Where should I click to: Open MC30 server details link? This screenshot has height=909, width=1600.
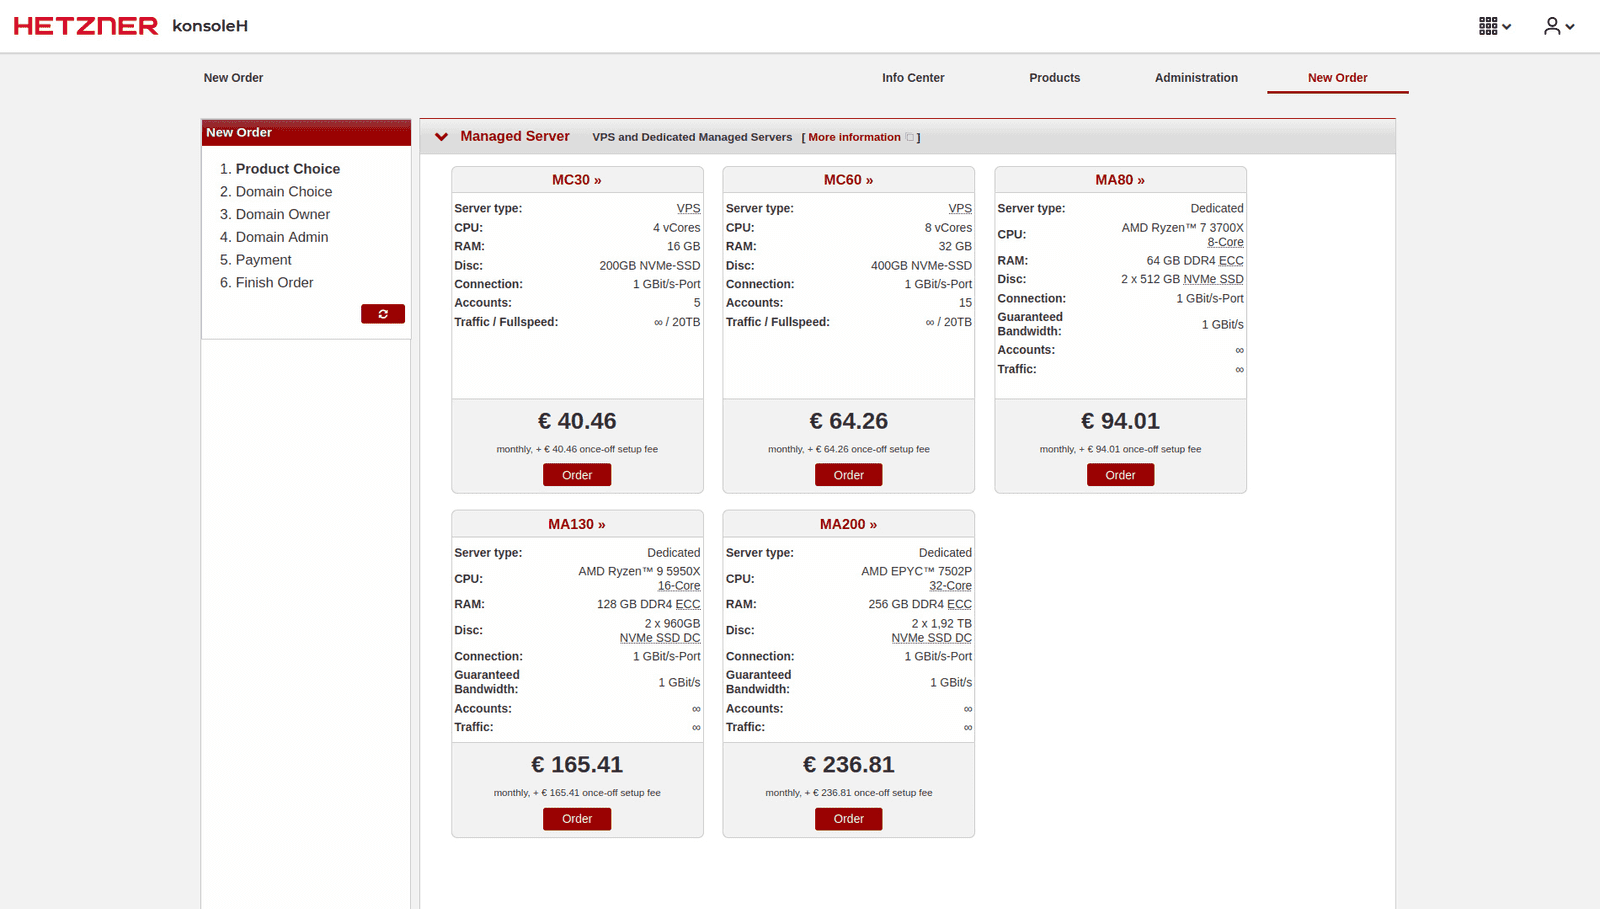coord(577,179)
